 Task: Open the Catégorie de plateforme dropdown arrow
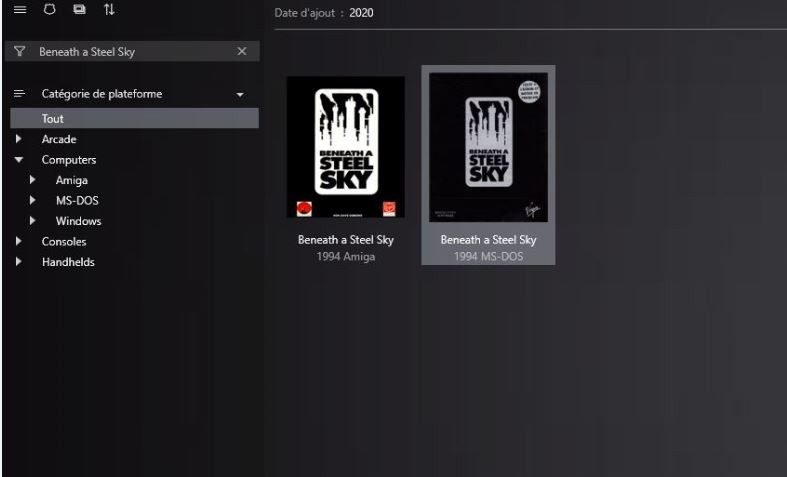240,94
